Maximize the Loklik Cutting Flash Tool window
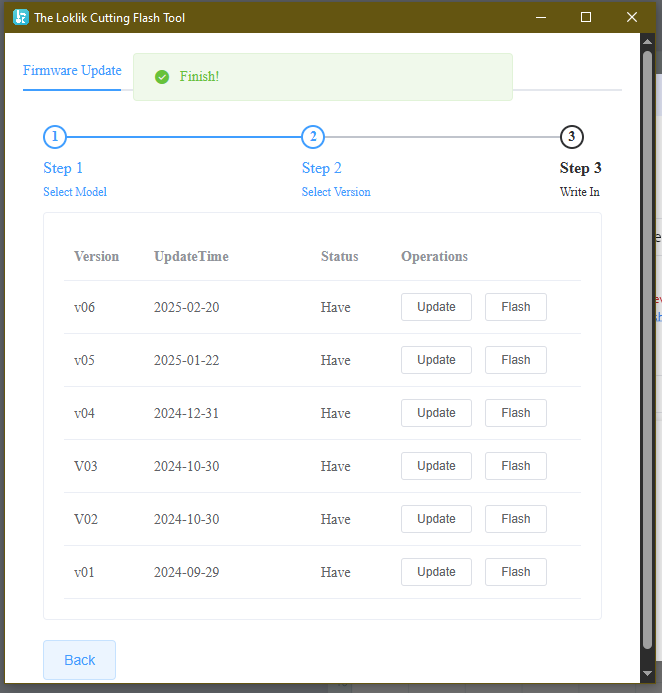Viewport: 662px width, 693px height. coord(586,17)
